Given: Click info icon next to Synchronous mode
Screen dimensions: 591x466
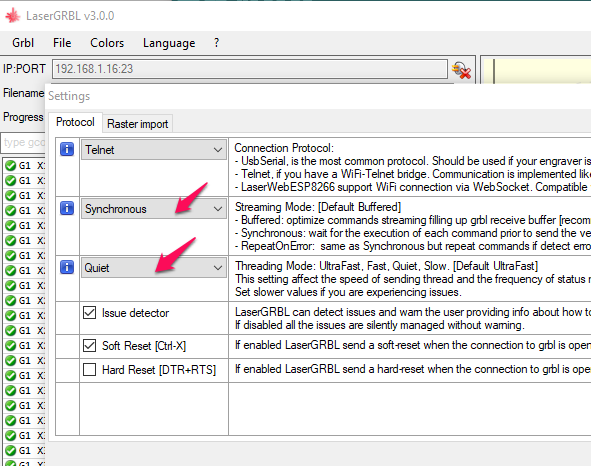Looking at the screenshot, I should coord(67,208).
